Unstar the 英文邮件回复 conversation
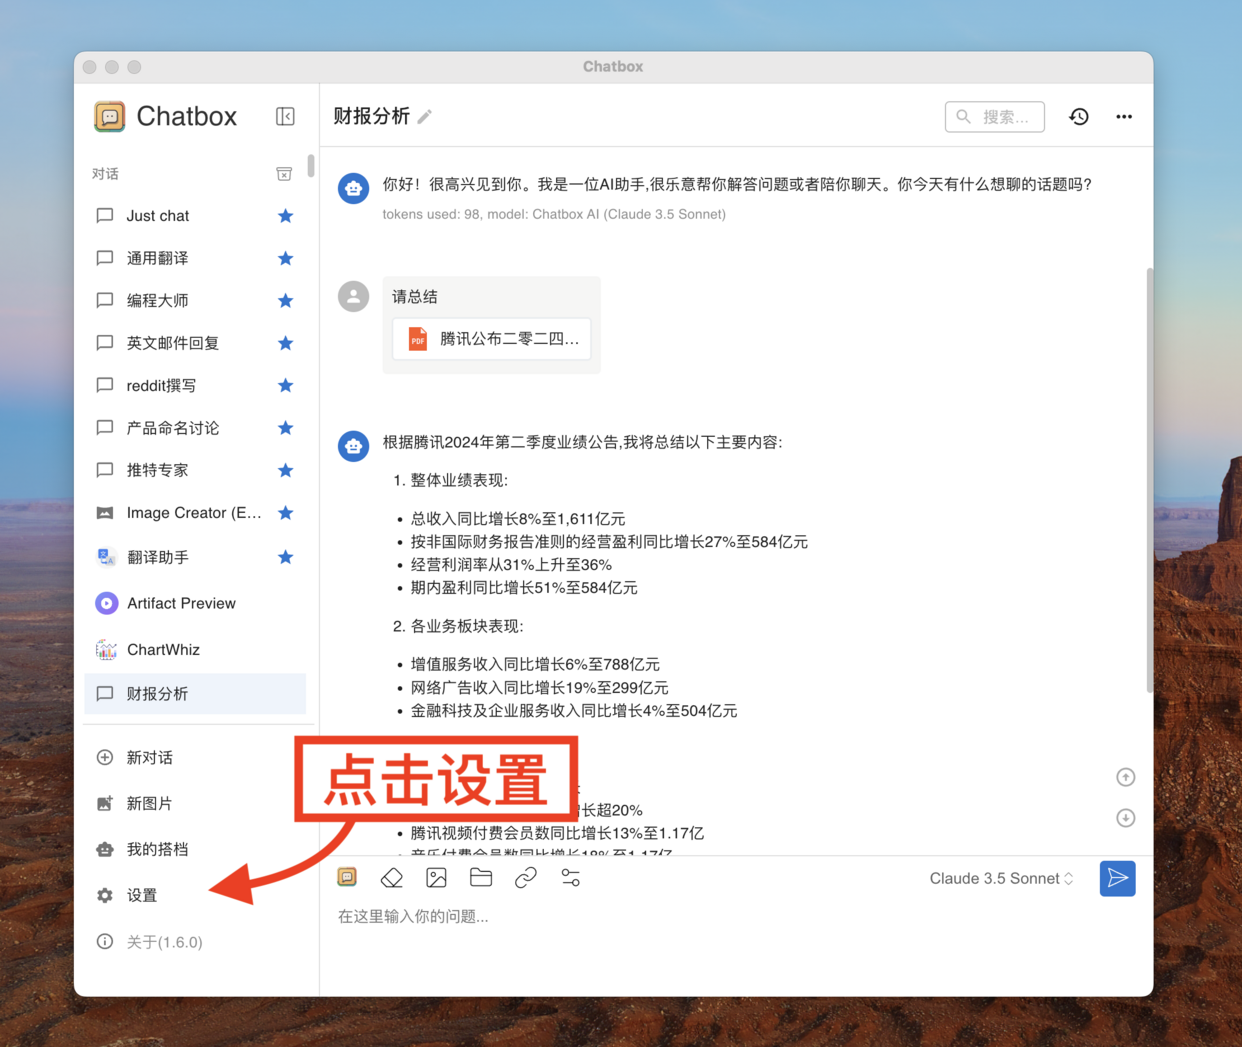Image resolution: width=1242 pixels, height=1047 pixels. tap(285, 343)
